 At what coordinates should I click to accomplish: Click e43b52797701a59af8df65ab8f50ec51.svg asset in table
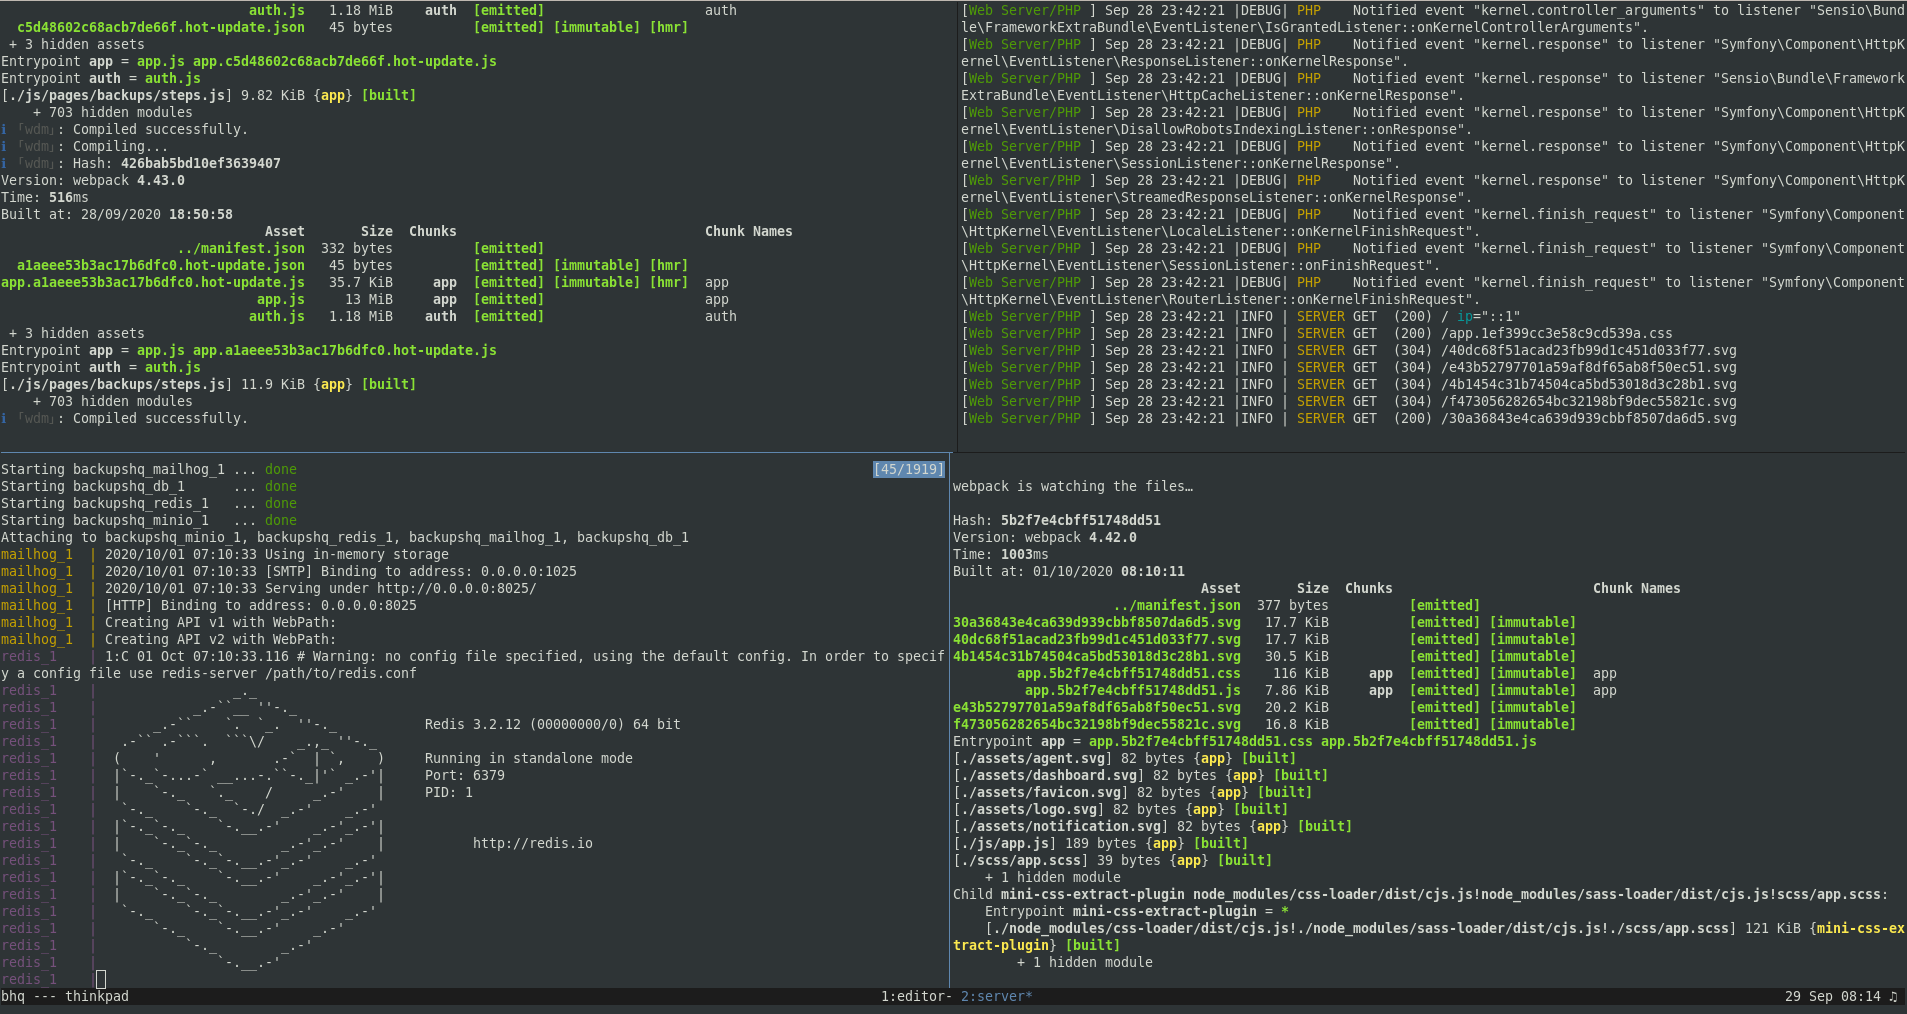1097,707
